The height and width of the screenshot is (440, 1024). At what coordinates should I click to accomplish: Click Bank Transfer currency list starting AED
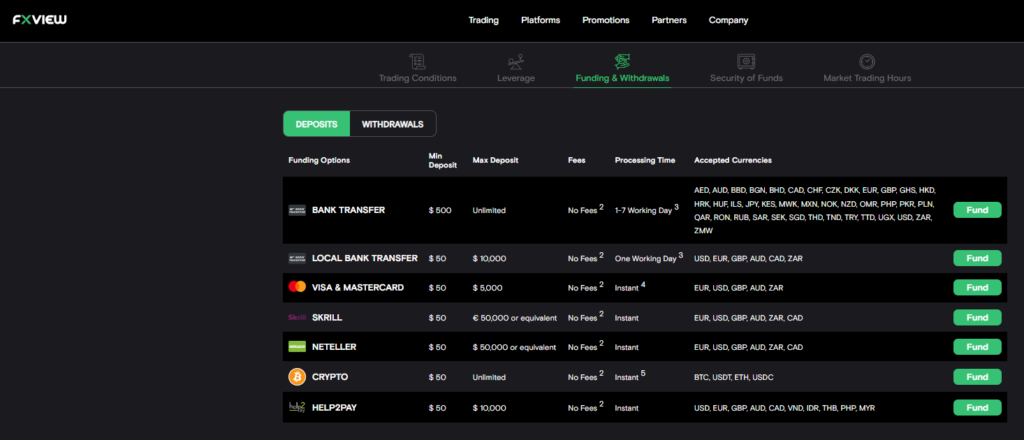[815, 210]
